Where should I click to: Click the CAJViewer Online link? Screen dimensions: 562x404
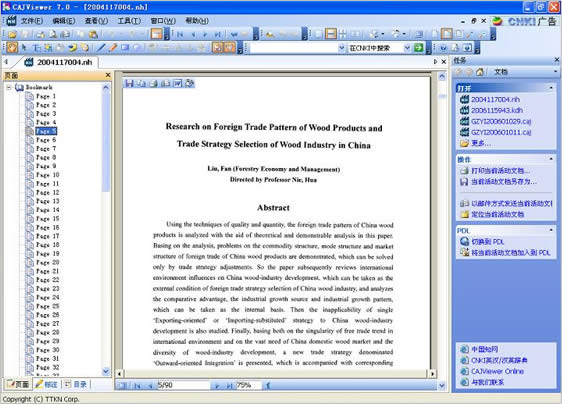point(497,371)
